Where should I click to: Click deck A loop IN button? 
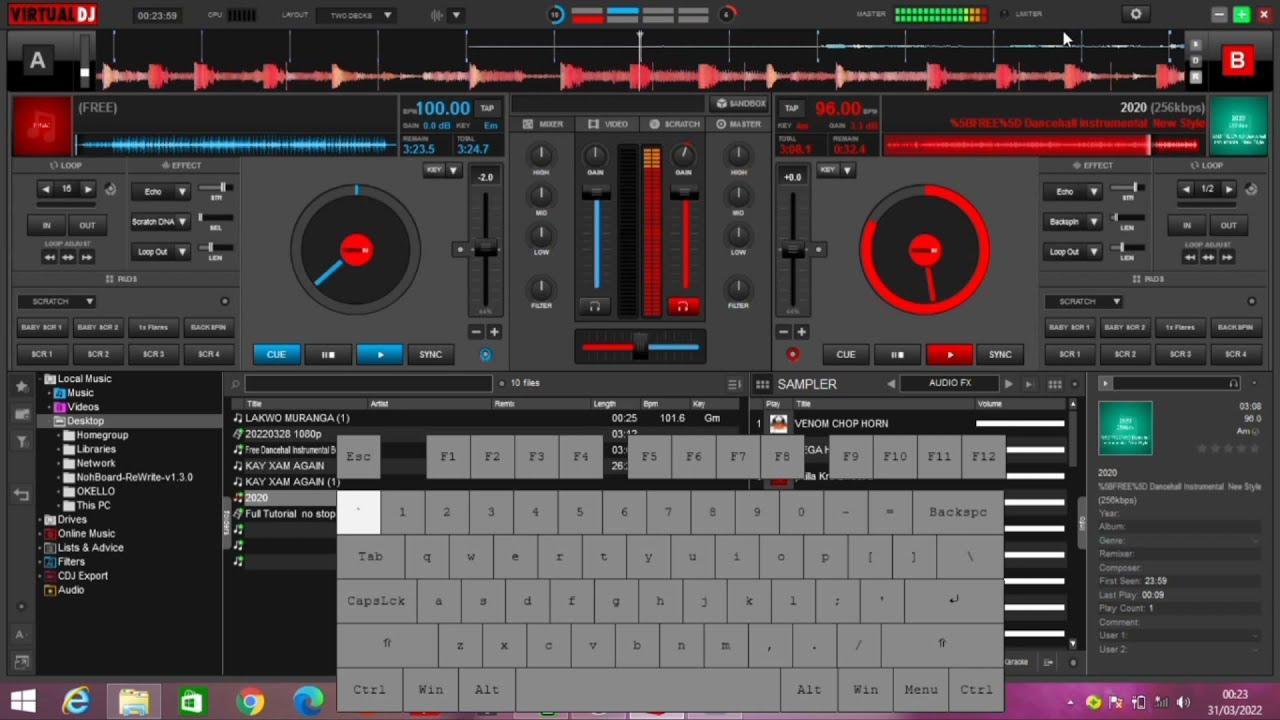click(46, 225)
